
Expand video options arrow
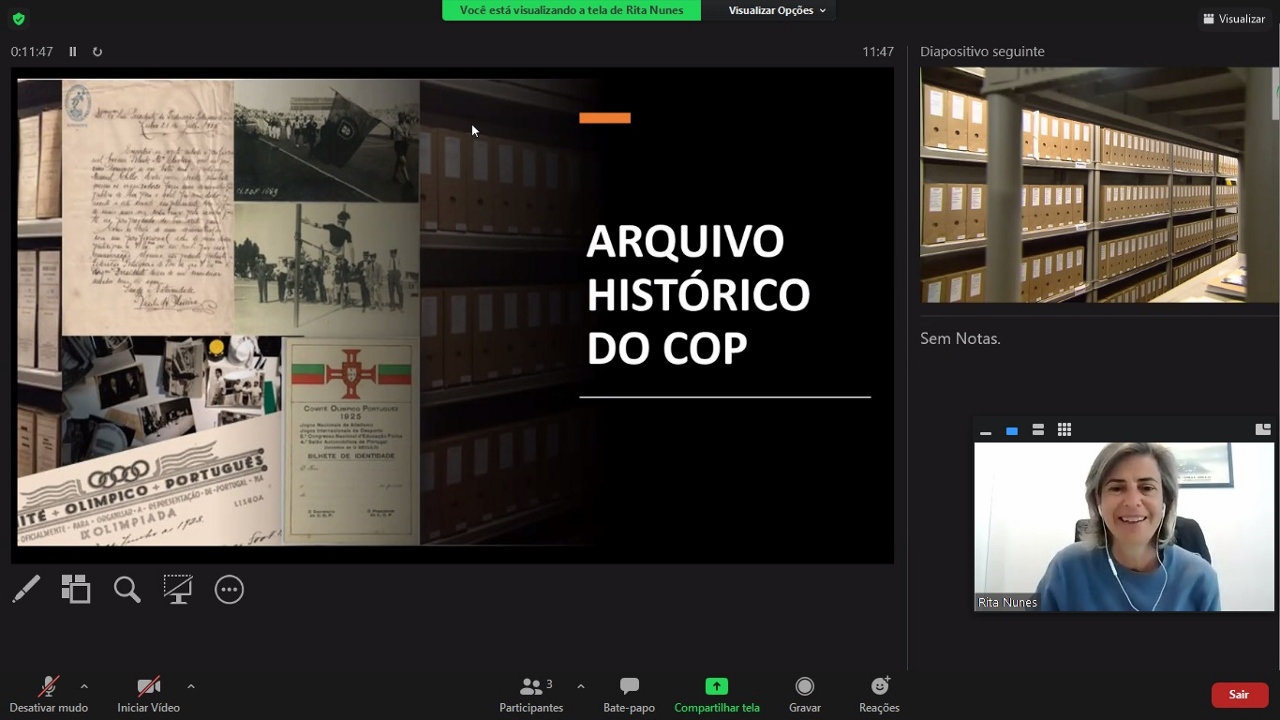point(191,686)
